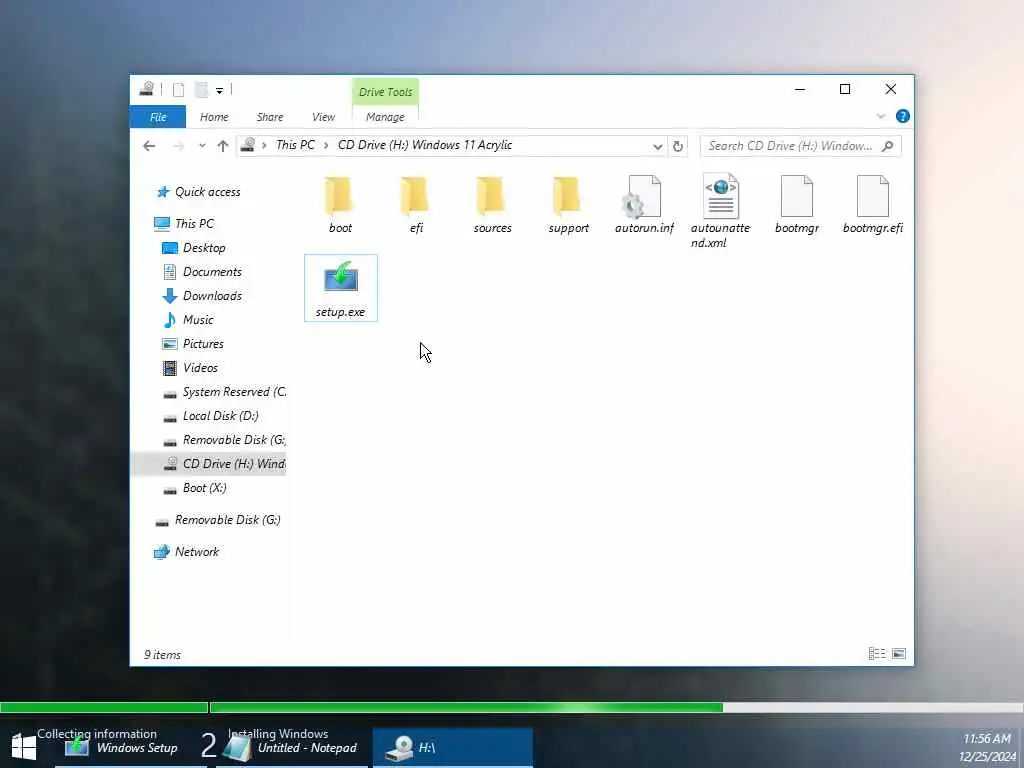Open the efi folder icon
1024x768 pixels.
click(x=416, y=197)
